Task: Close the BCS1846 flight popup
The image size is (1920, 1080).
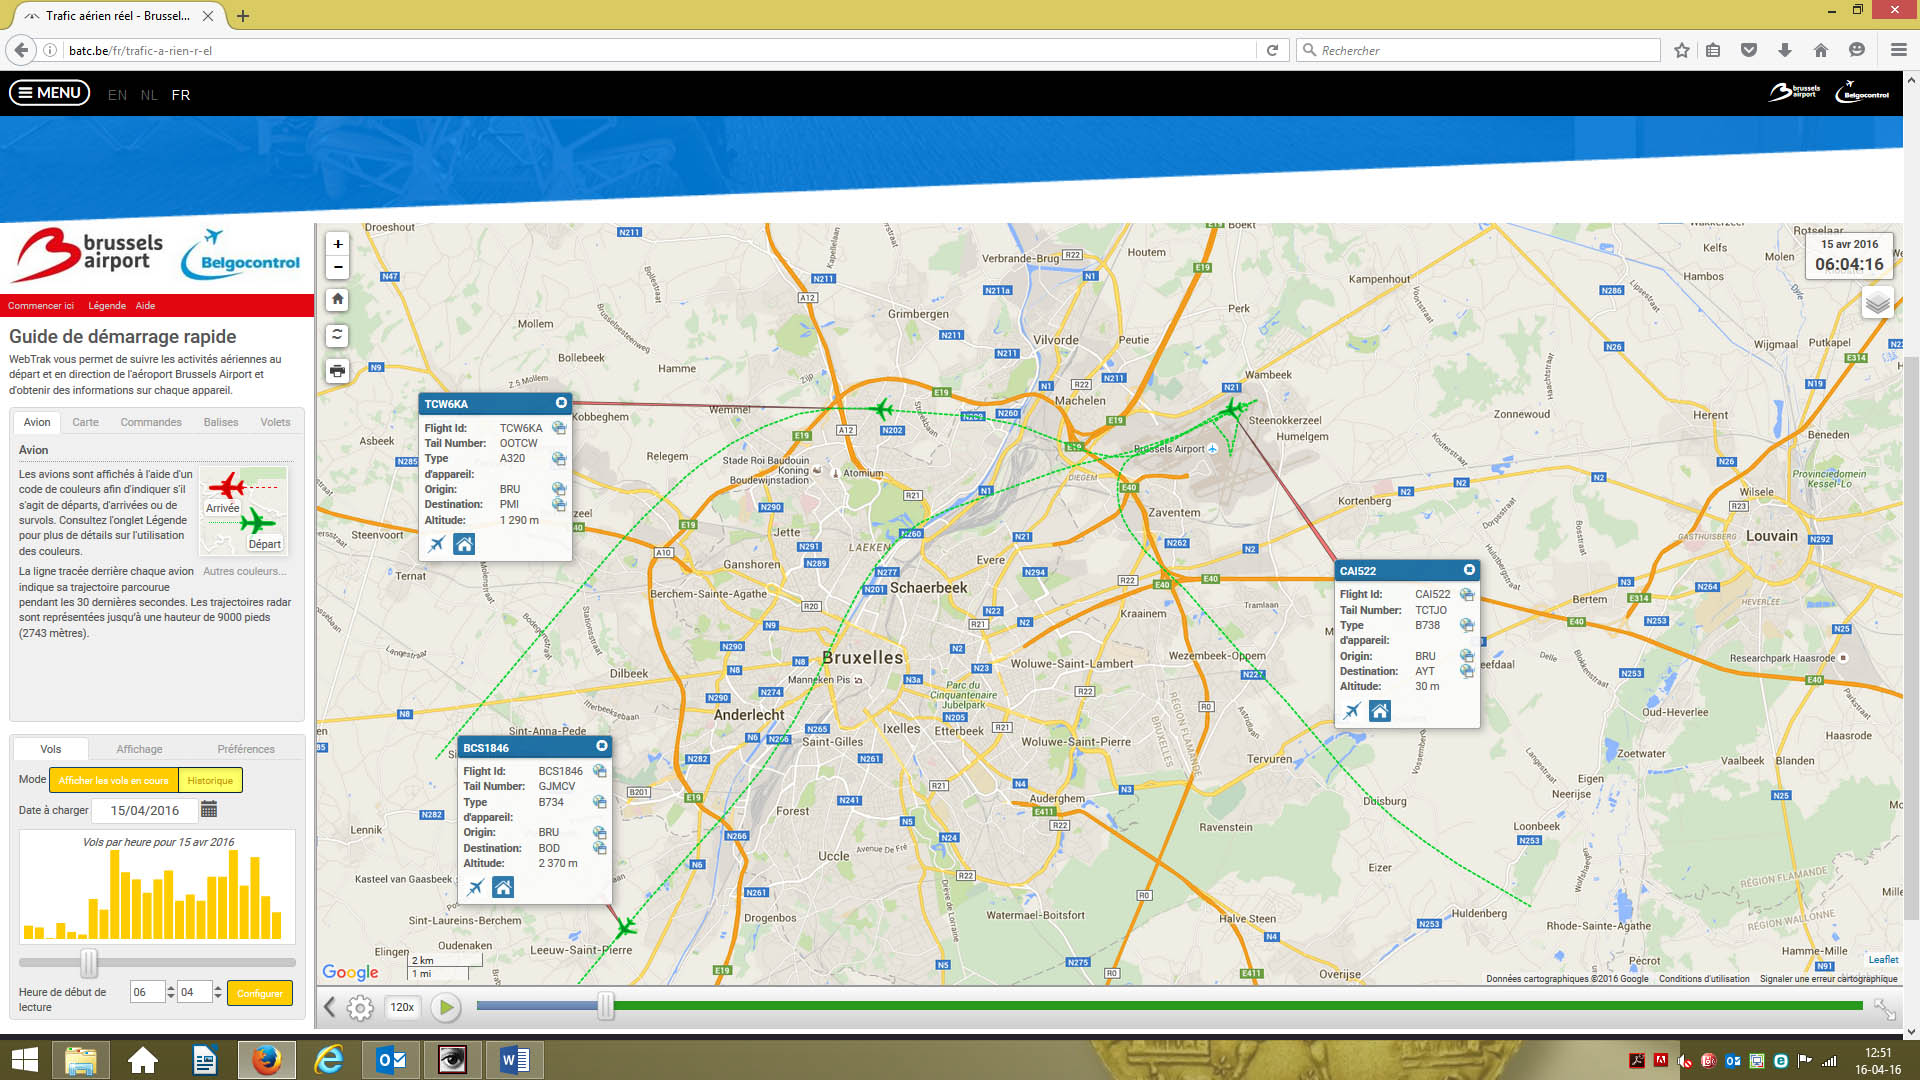Action: click(602, 746)
